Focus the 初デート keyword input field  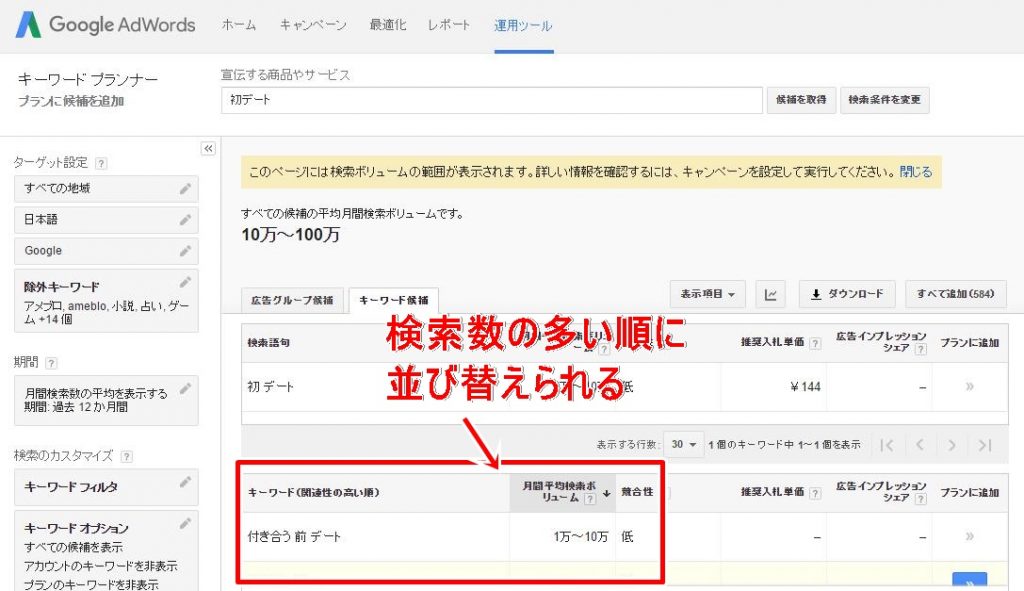tap(492, 100)
